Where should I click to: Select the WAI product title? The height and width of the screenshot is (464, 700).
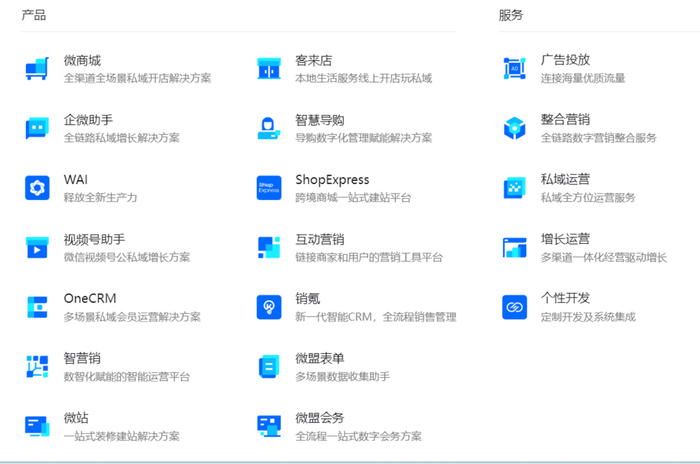coord(75,180)
